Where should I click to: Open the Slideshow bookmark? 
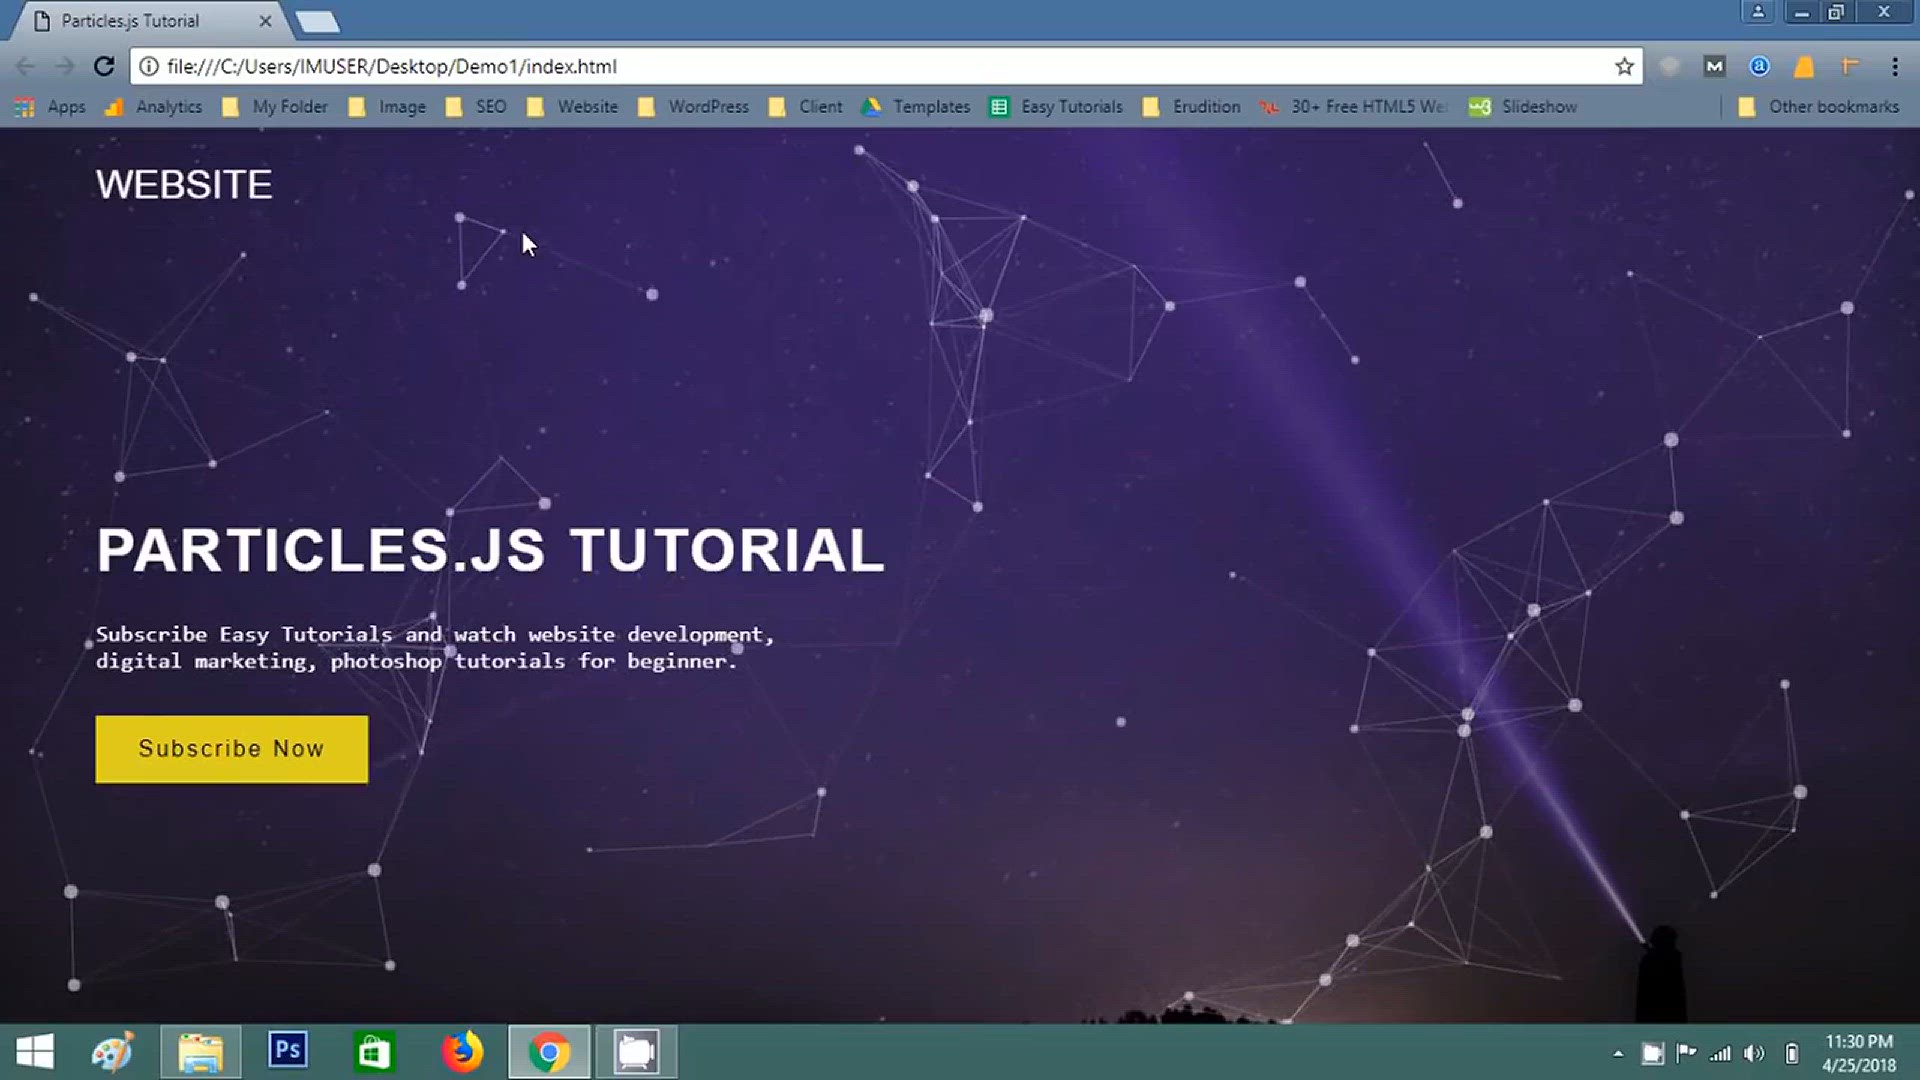1523,107
